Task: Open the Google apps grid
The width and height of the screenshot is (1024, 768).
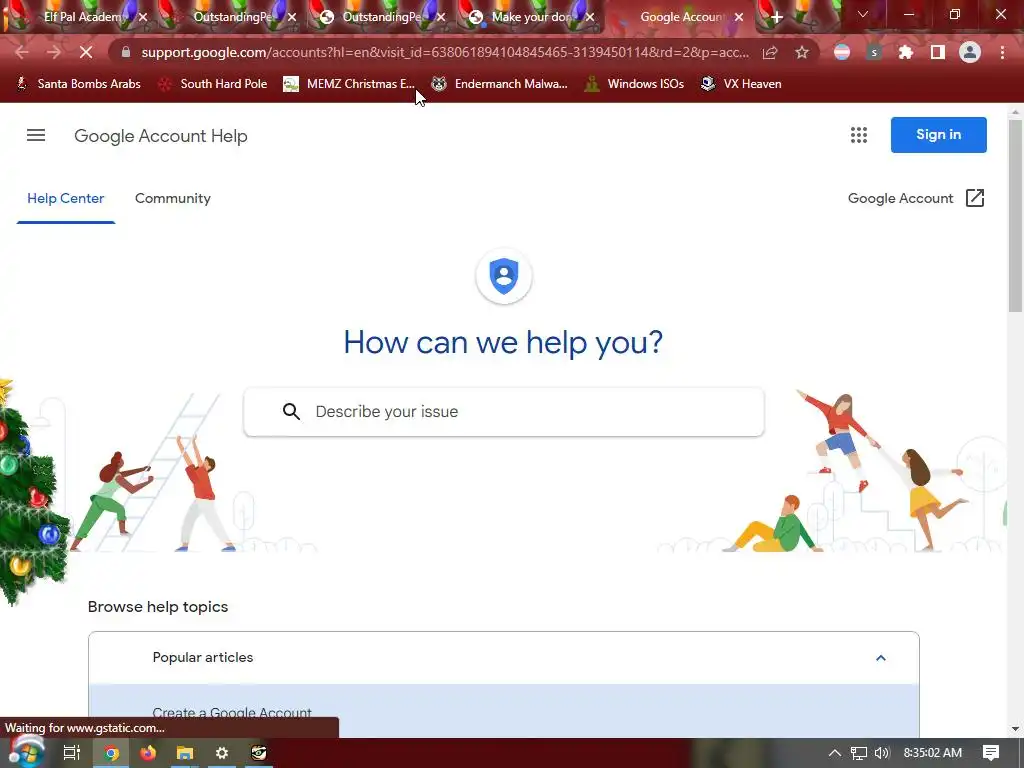Action: pos(859,135)
